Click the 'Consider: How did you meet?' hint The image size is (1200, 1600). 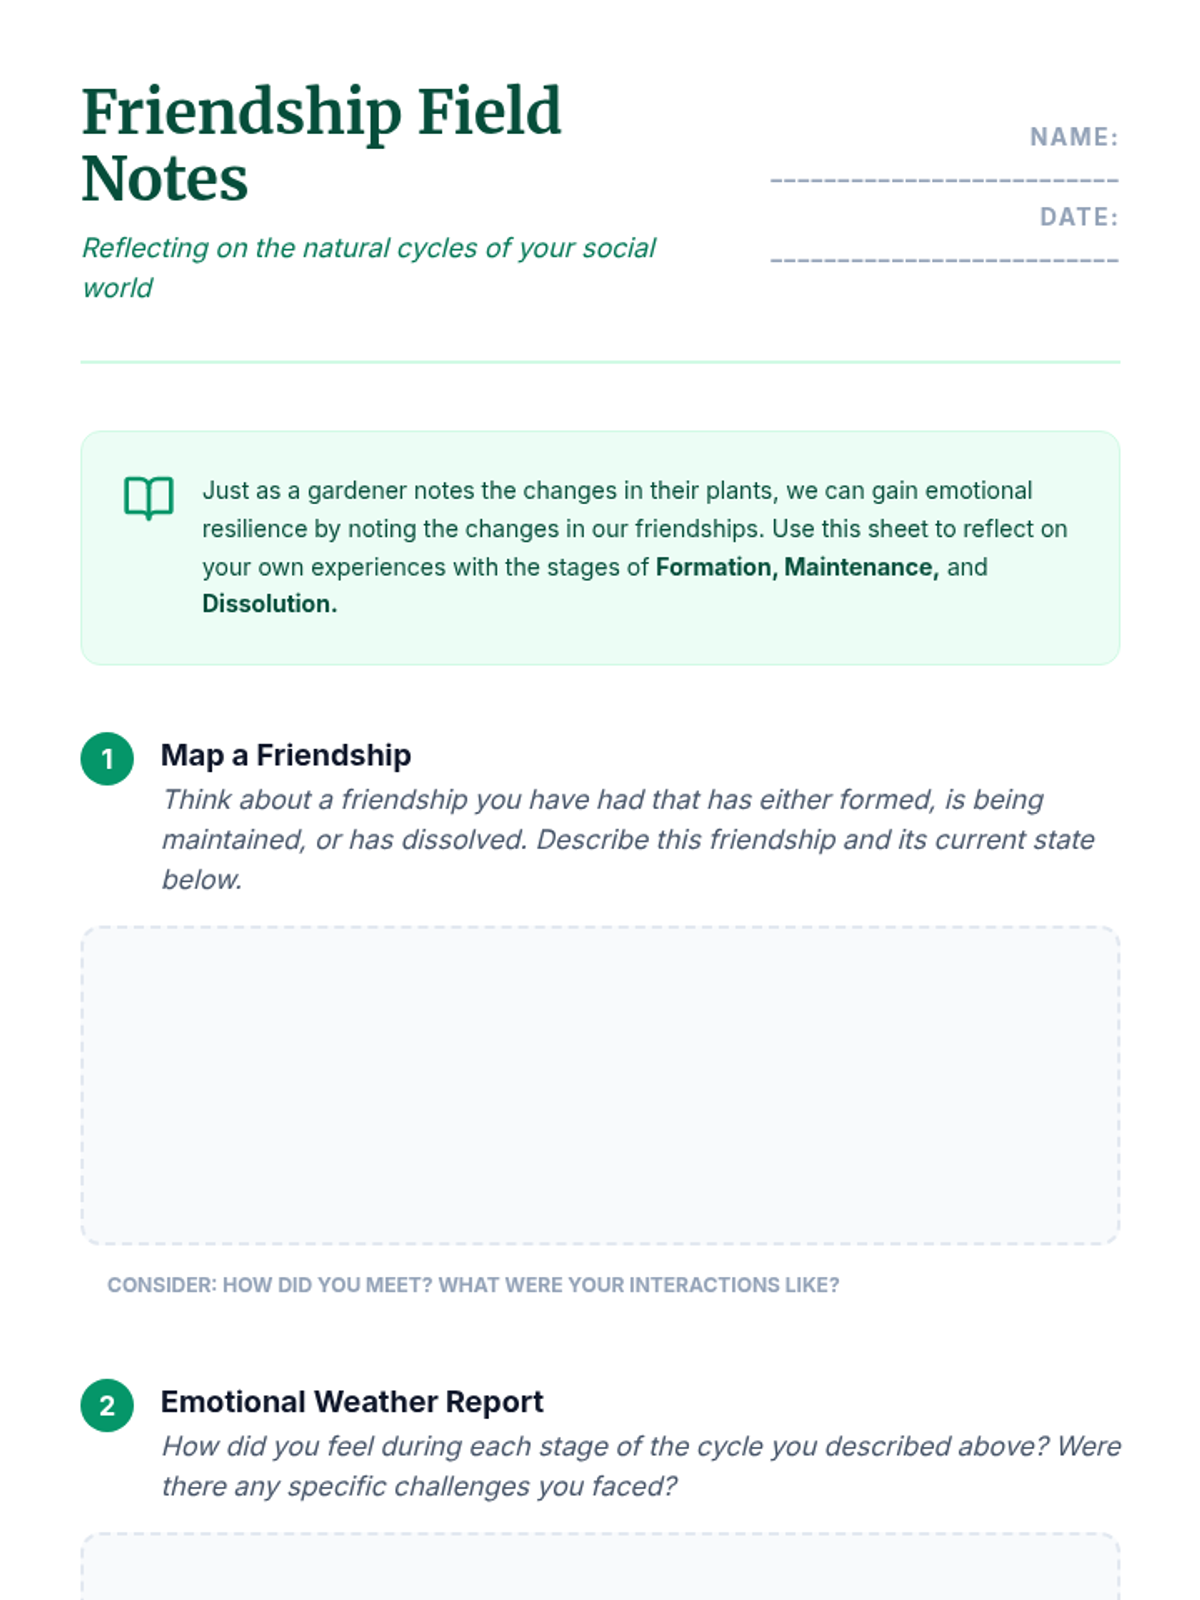click(473, 1285)
